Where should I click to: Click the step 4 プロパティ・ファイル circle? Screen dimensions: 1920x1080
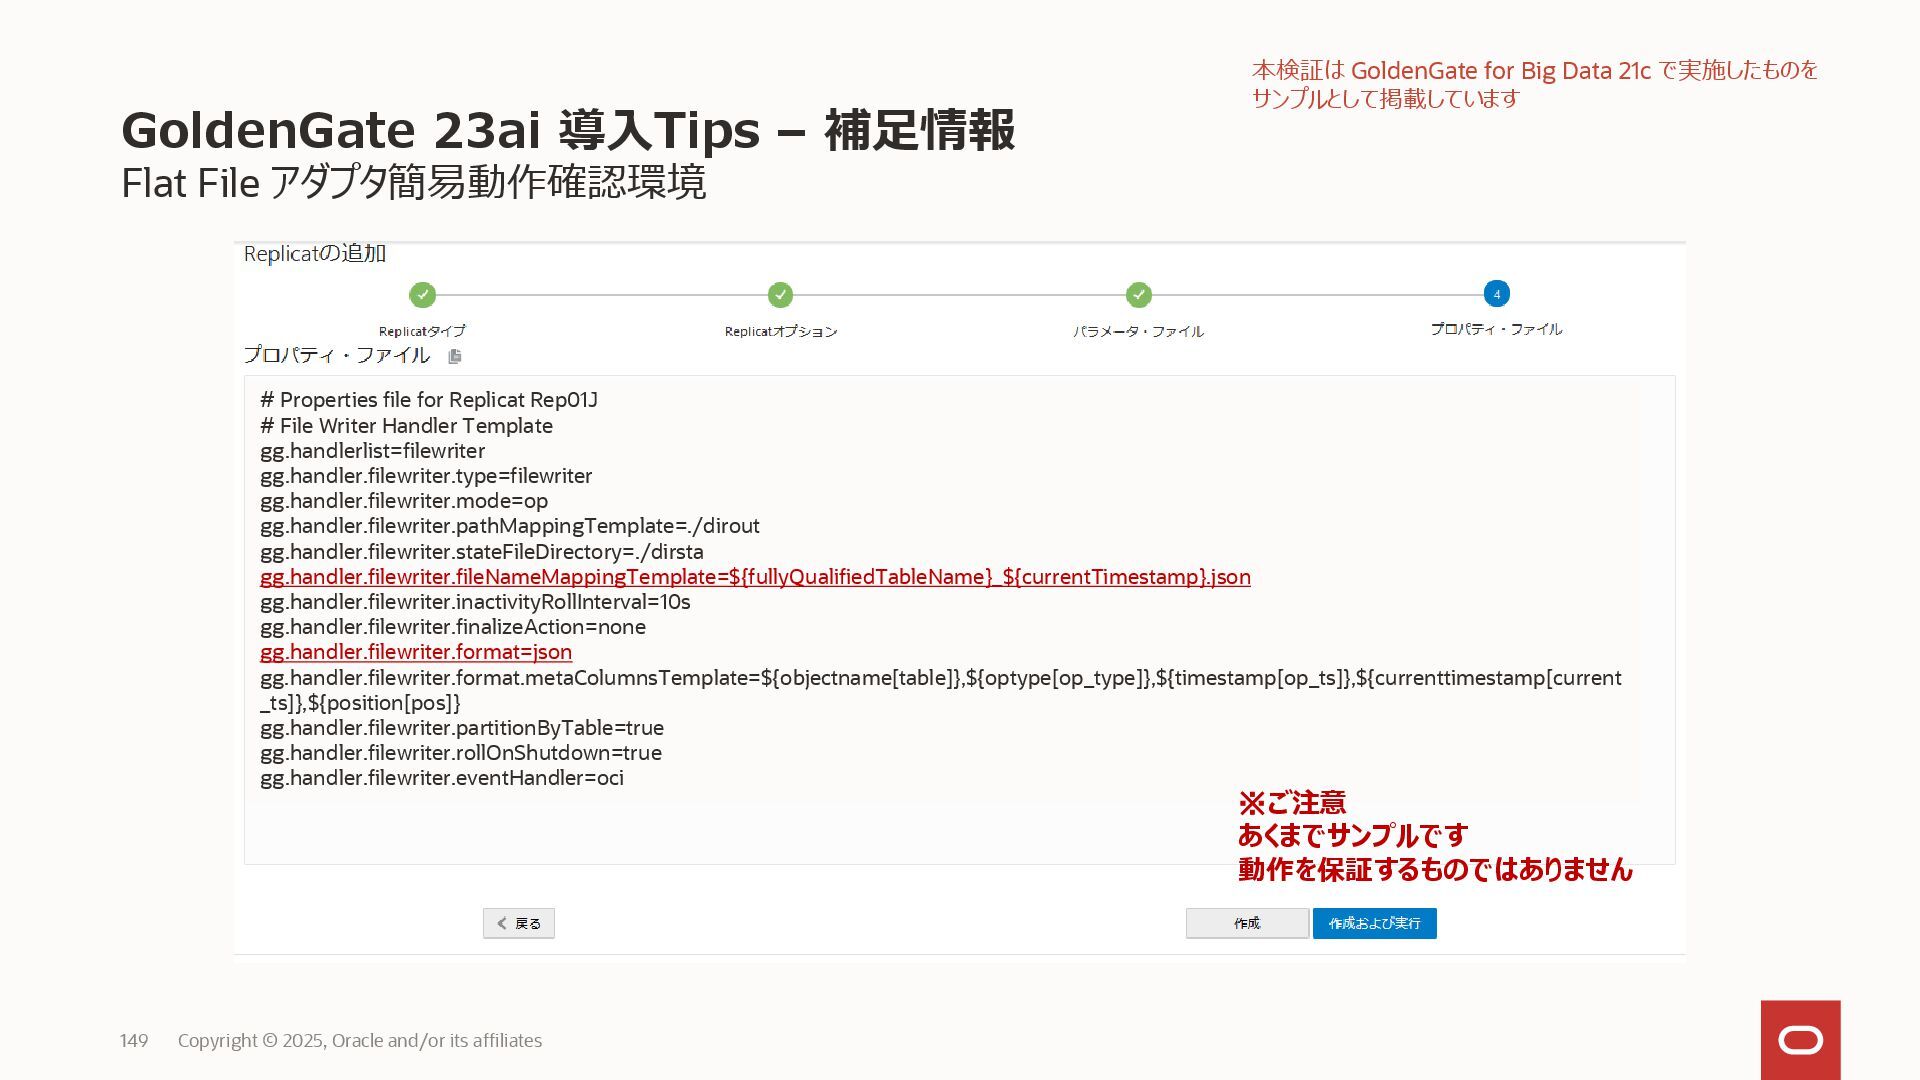pos(1496,294)
